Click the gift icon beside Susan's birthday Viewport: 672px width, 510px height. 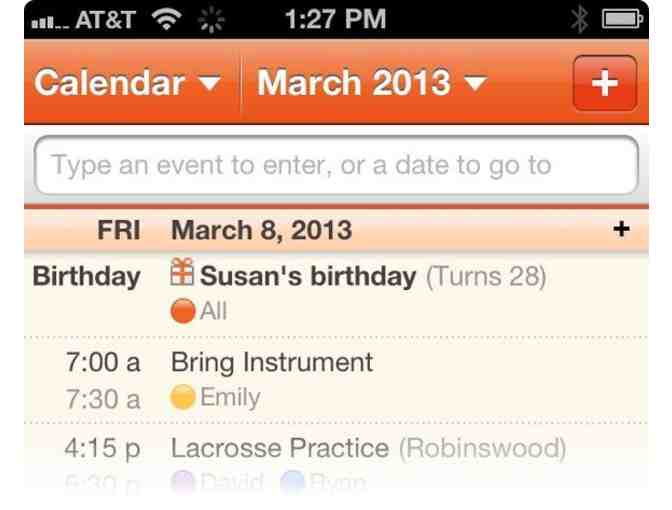[183, 275]
